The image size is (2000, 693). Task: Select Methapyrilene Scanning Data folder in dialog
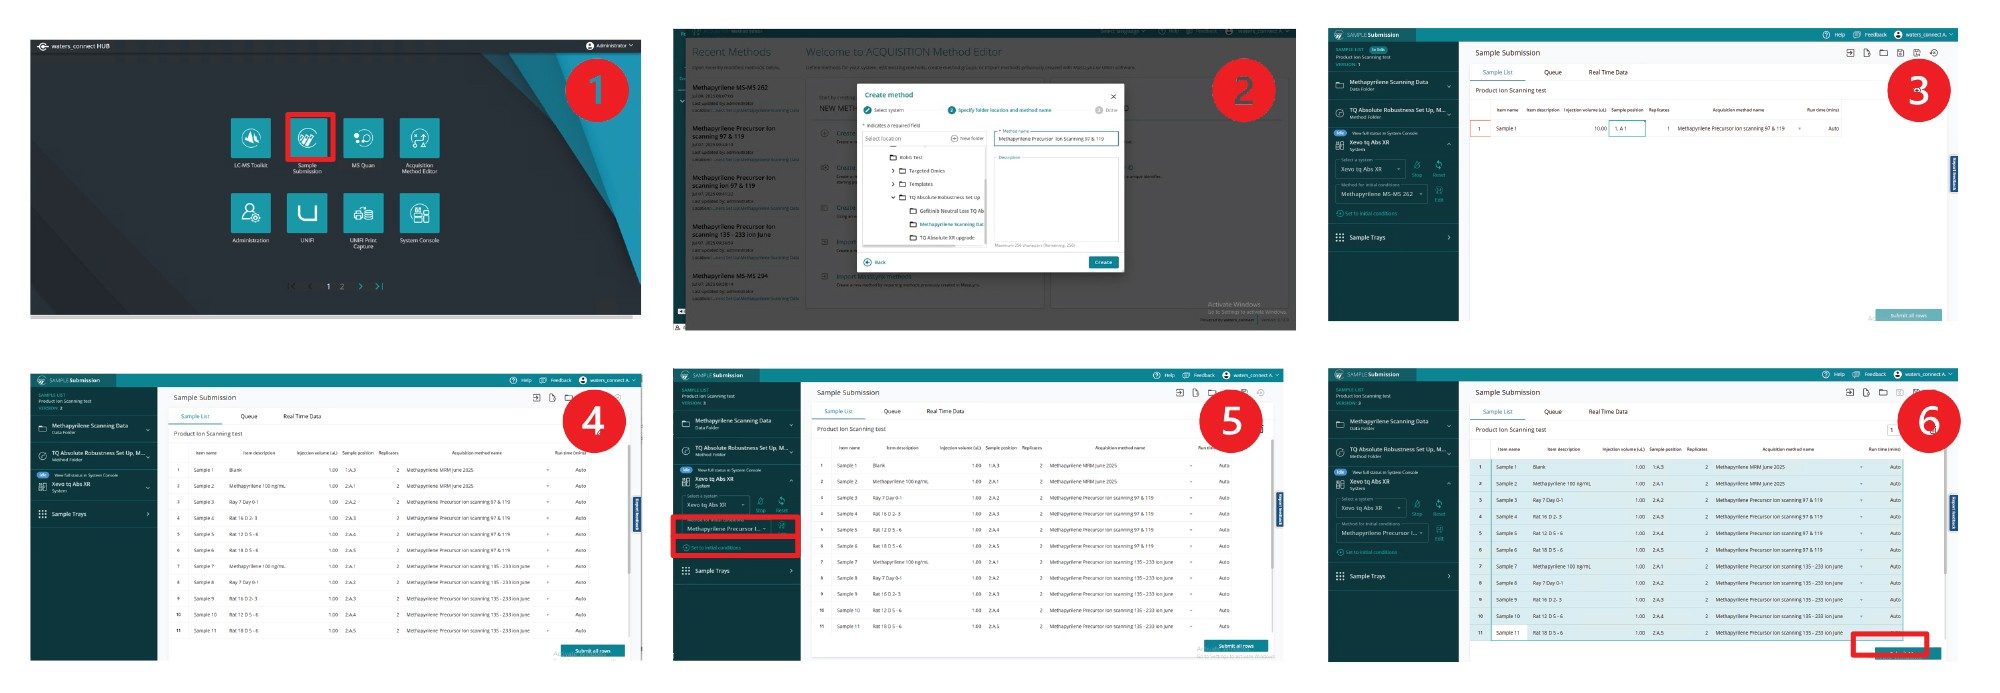[x=948, y=224]
